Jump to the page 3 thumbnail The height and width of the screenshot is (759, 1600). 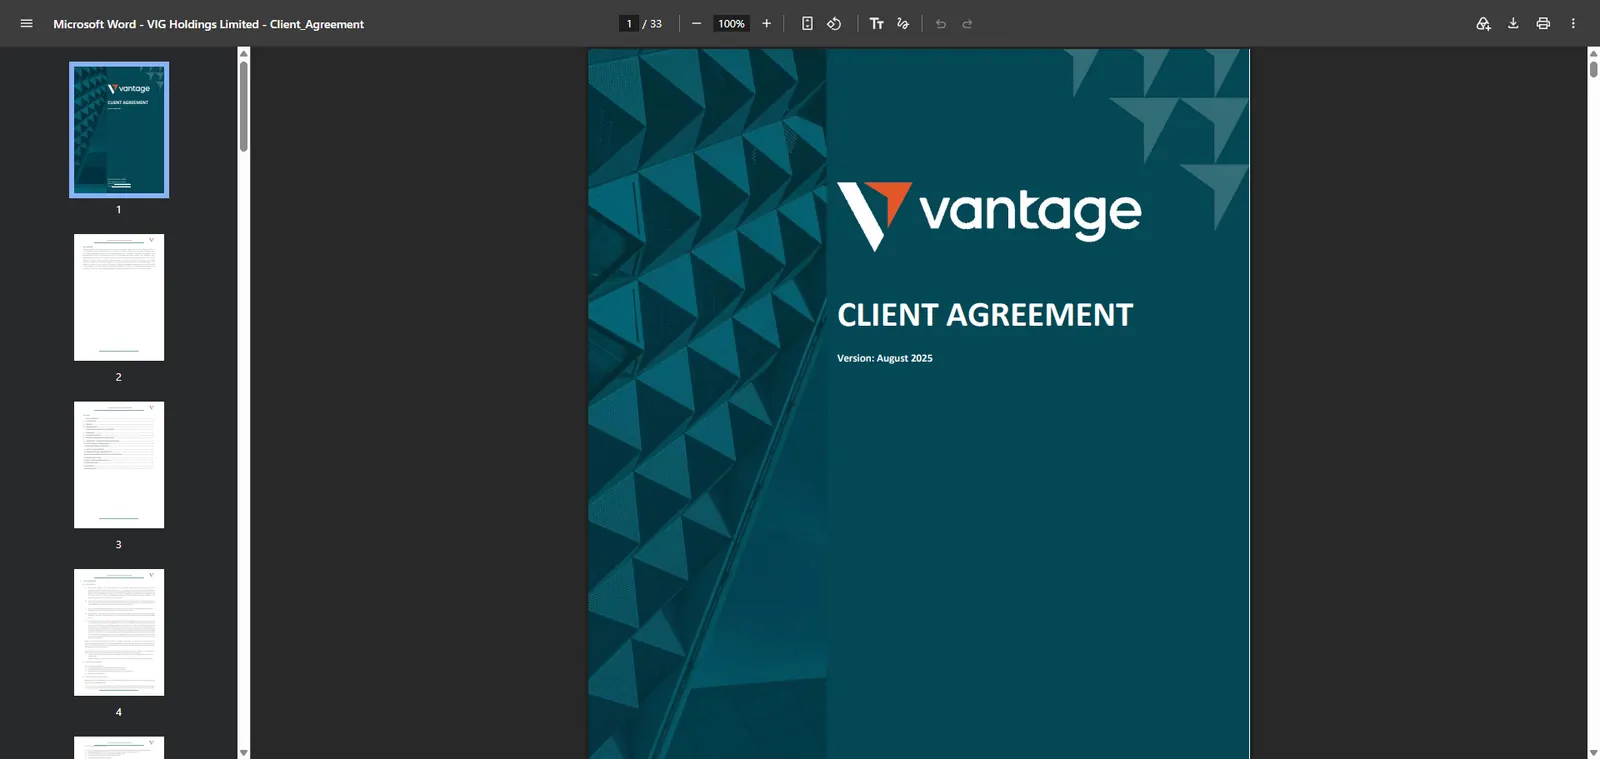(x=119, y=465)
